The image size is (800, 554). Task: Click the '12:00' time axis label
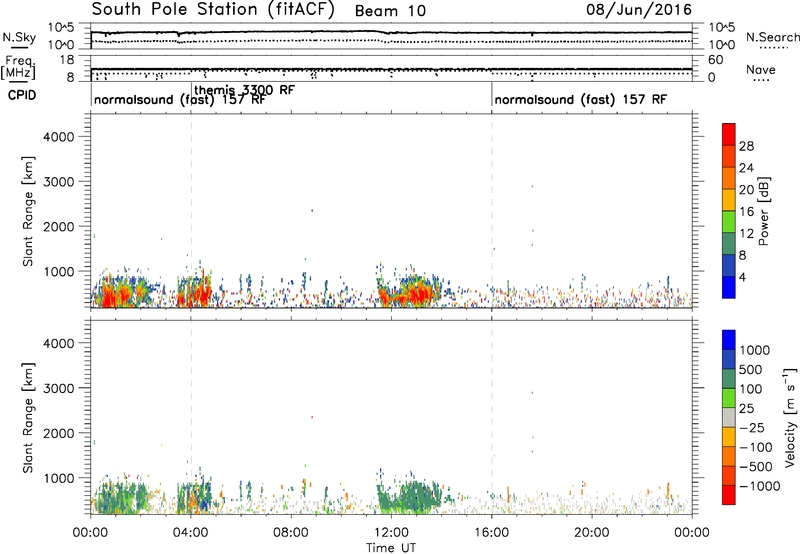click(391, 533)
